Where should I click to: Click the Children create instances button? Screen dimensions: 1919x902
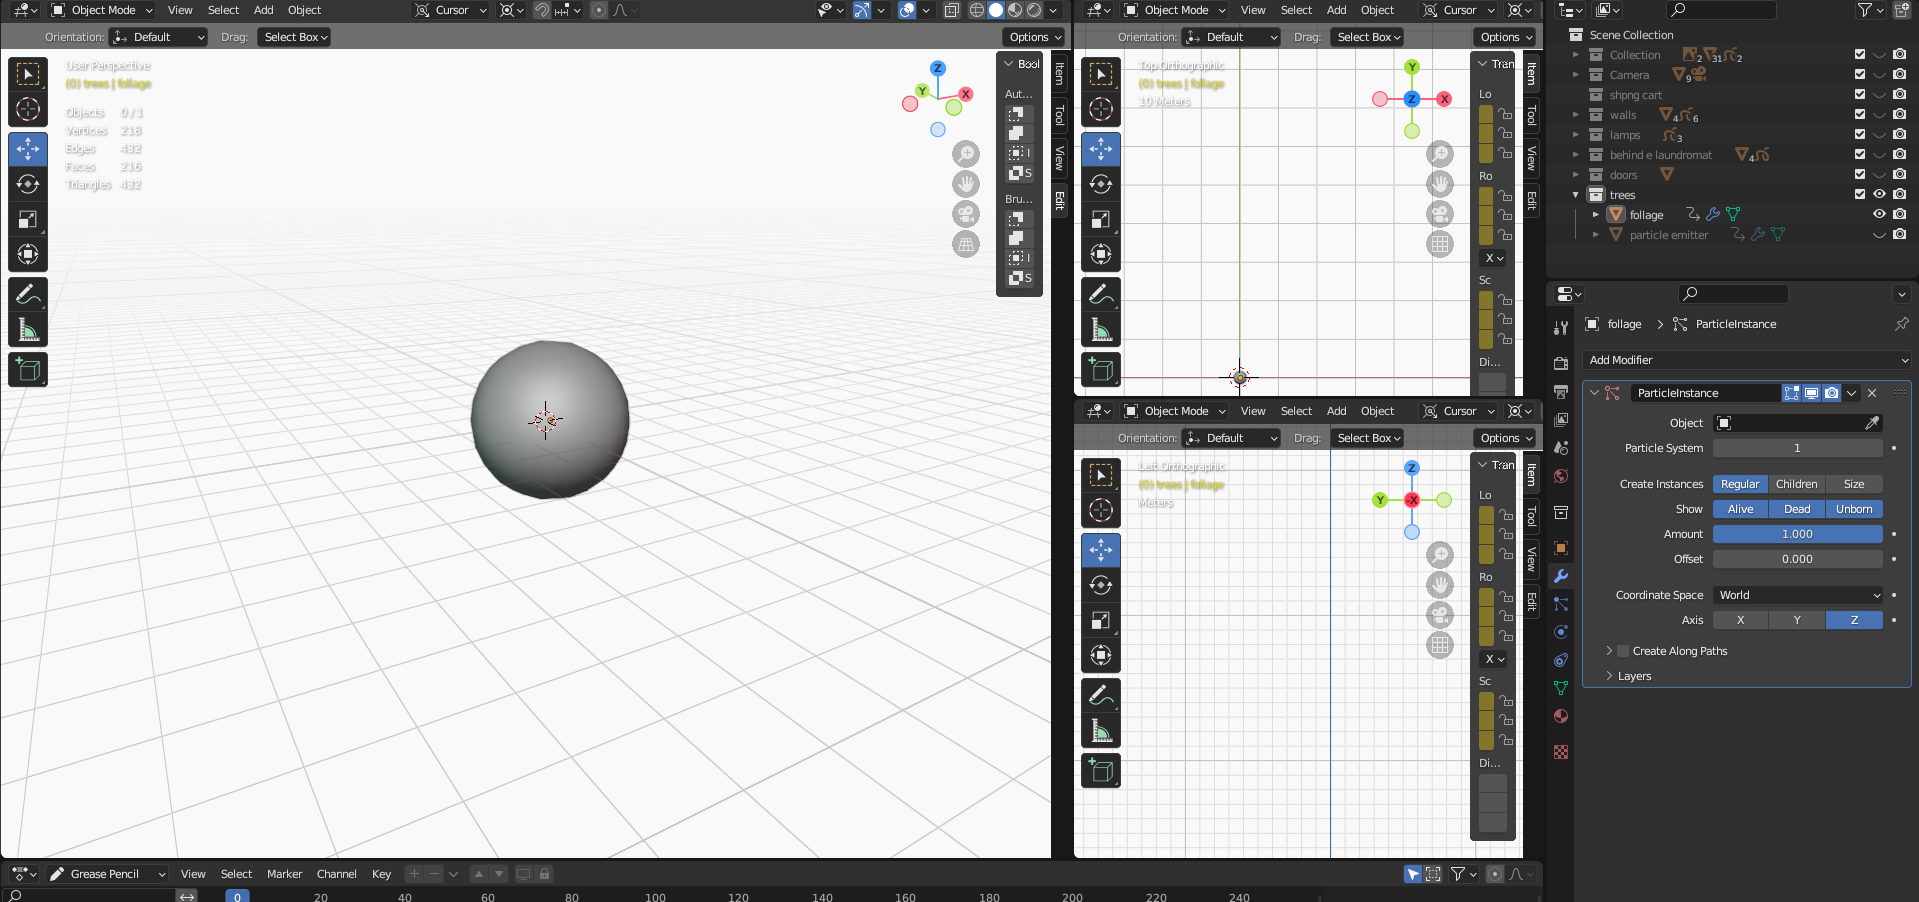(x=1796, y=484)
